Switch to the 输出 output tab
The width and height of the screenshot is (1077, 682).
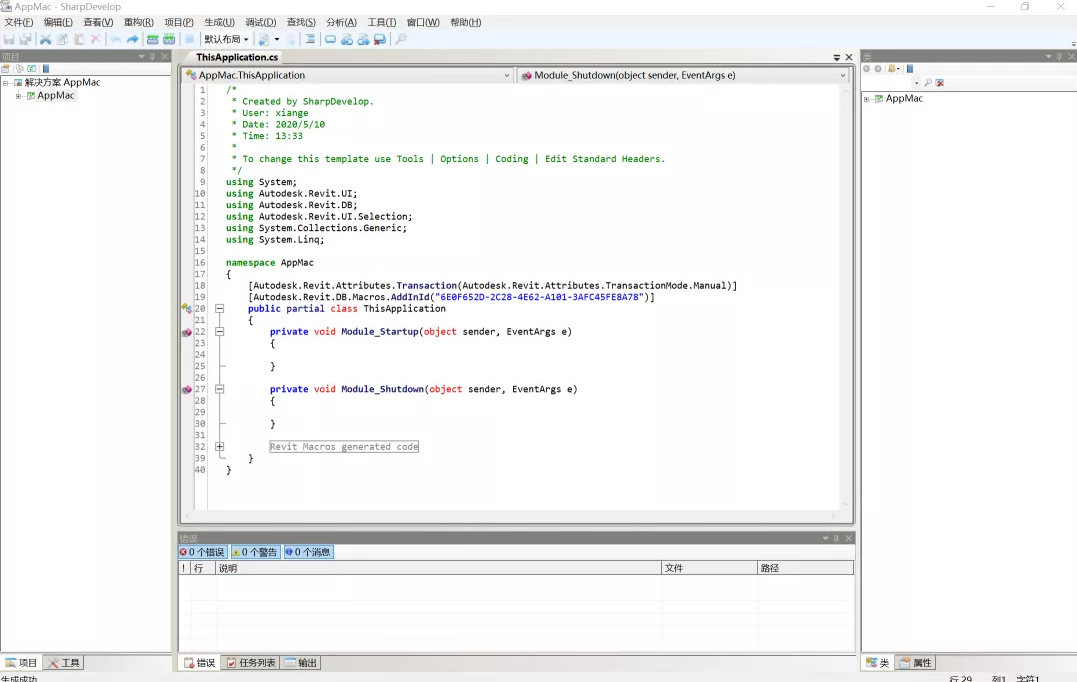coord(300,663)
